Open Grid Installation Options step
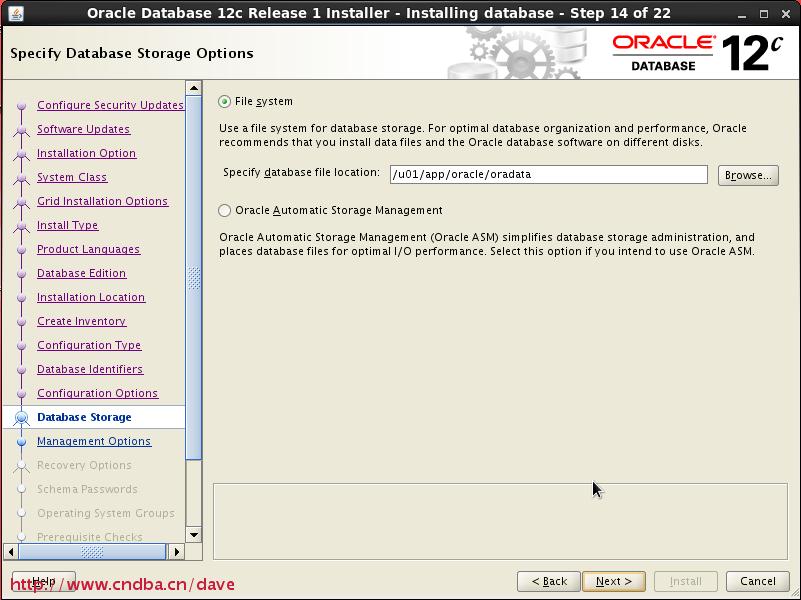Viewport: 801px width, 600px height. click(x=103, y=201)
